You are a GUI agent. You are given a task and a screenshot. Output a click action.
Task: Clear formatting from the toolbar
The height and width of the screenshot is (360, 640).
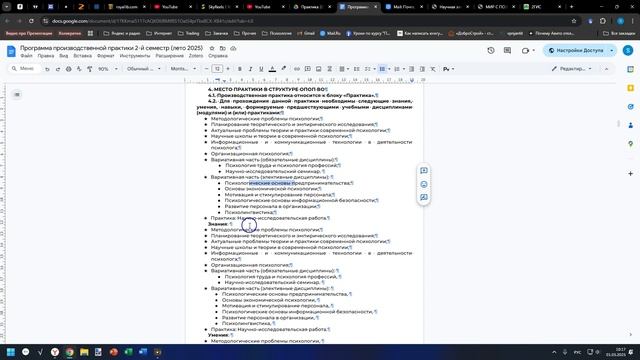(433, 69)
